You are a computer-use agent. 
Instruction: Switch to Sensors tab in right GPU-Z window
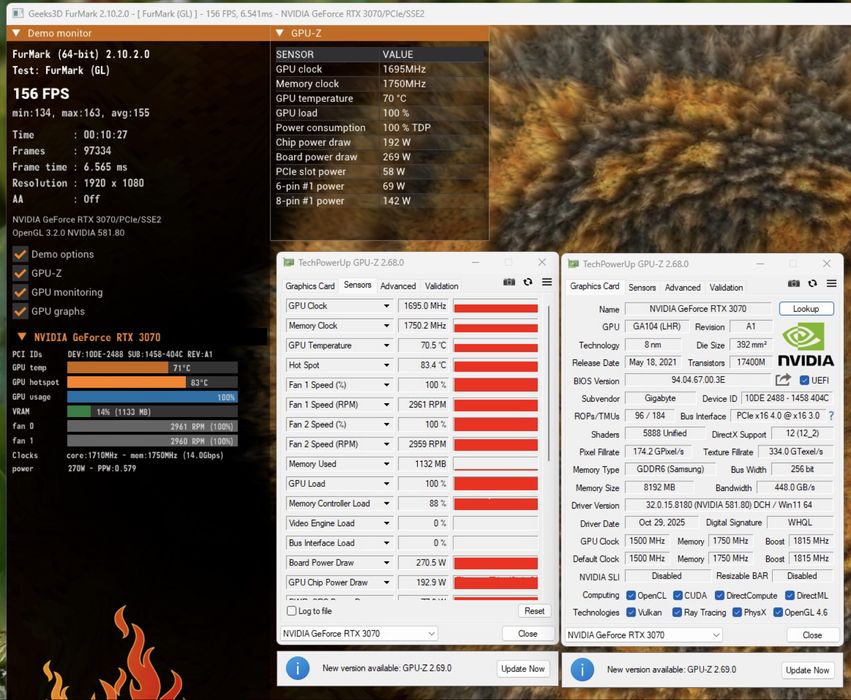[x=642, y=288]
